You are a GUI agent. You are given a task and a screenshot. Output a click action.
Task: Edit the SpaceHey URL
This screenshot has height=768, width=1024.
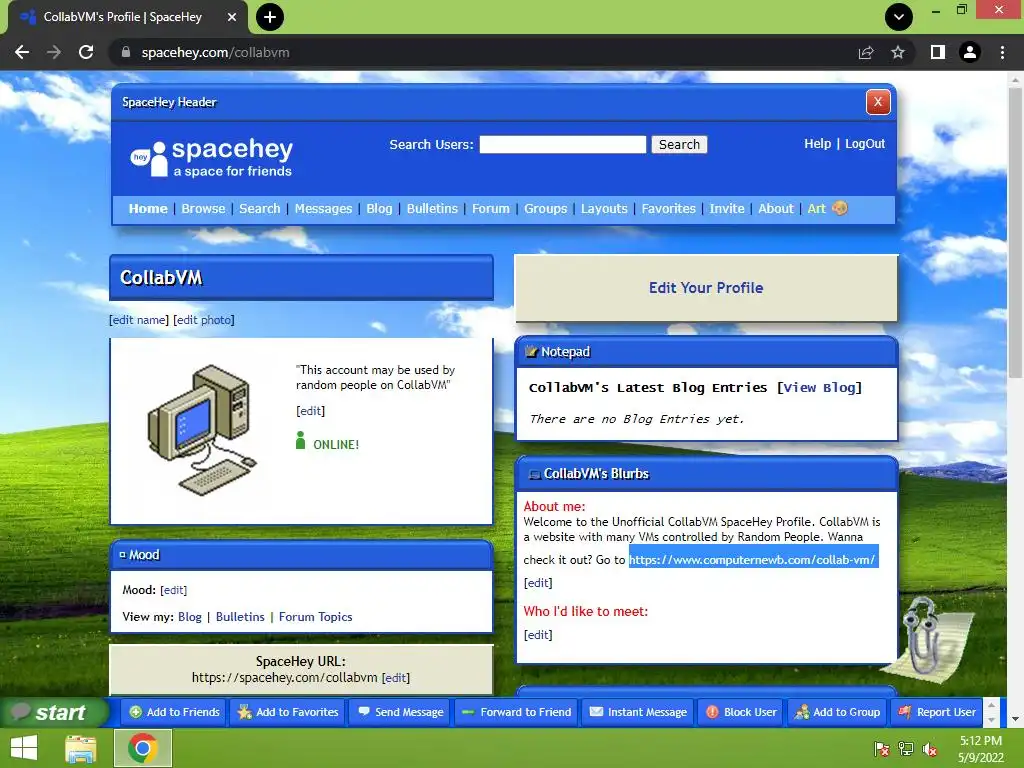point(396,678)
